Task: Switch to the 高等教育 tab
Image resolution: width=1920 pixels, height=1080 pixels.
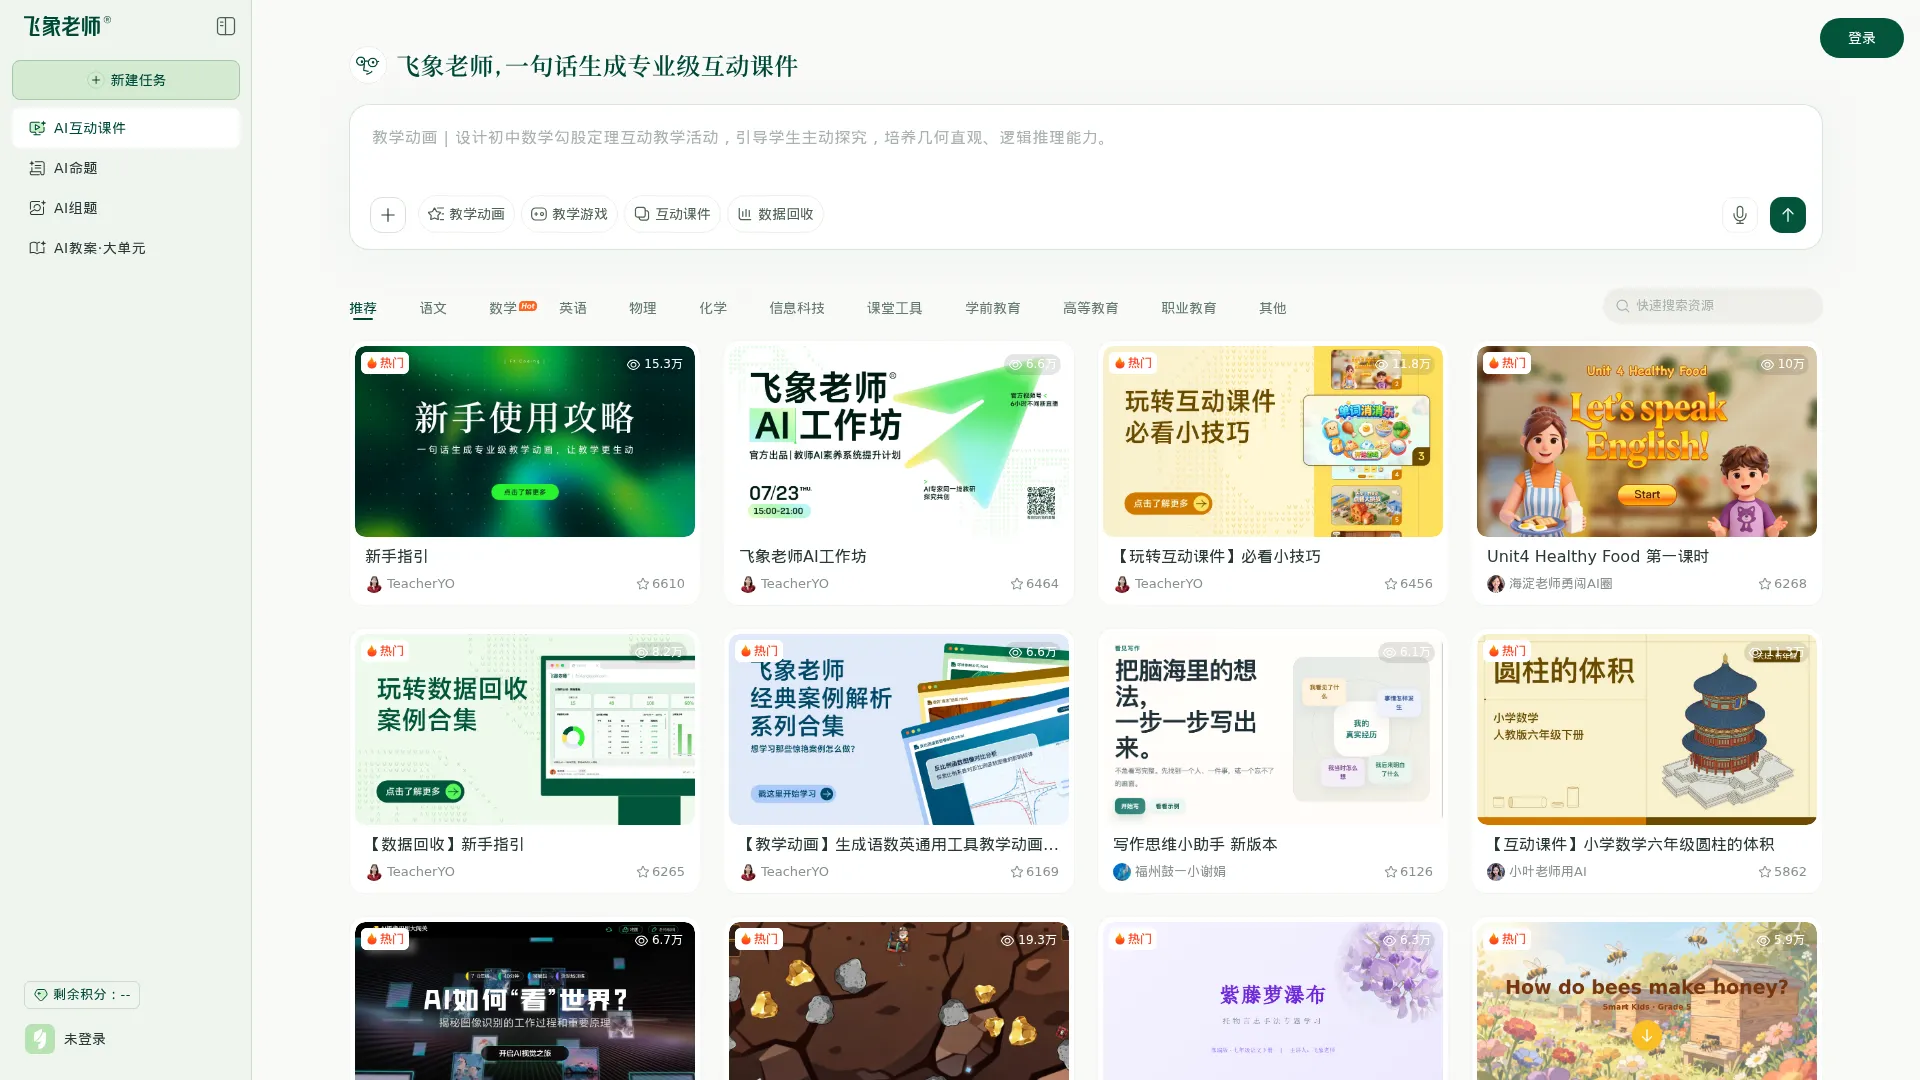Action: coord(1091,308)
